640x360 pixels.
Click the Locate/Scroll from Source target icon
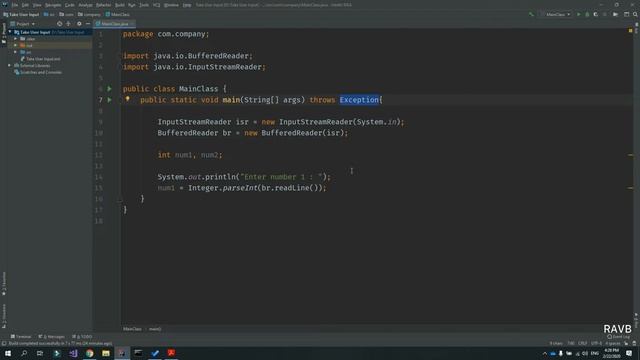click(60, 24)
